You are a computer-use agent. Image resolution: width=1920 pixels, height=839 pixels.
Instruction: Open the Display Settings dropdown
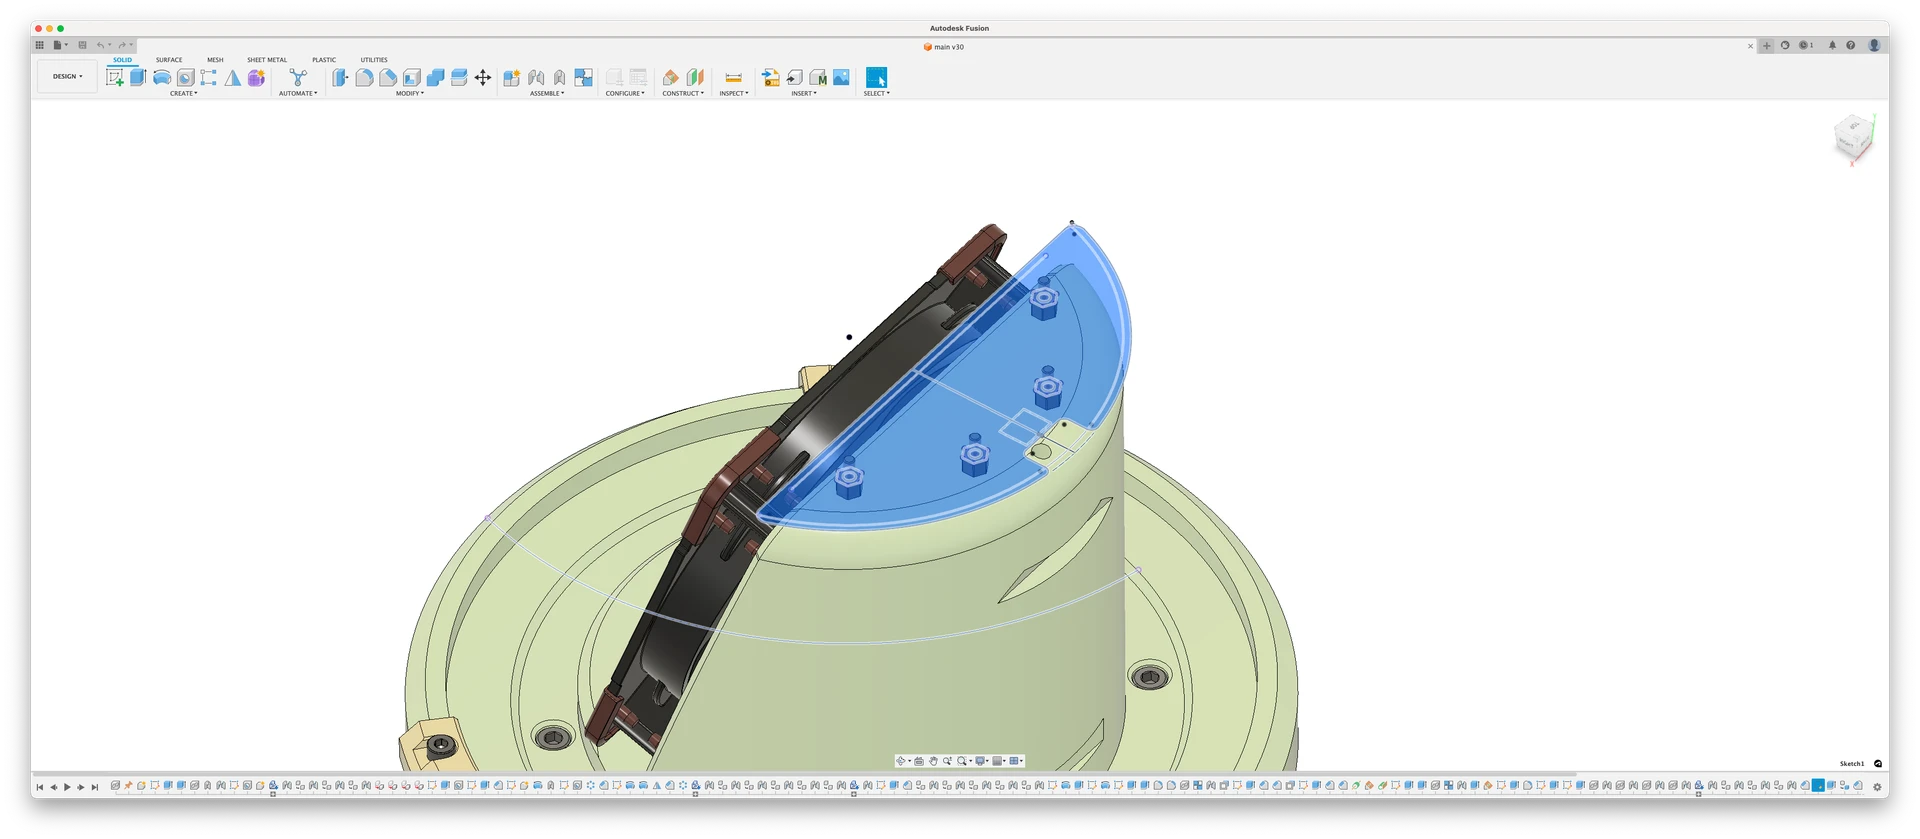[x=981, y=761]
